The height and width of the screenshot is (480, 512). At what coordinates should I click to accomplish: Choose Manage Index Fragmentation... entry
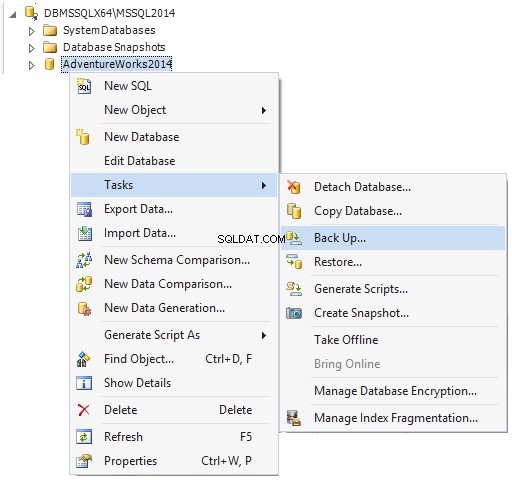[x=393, y=418]
